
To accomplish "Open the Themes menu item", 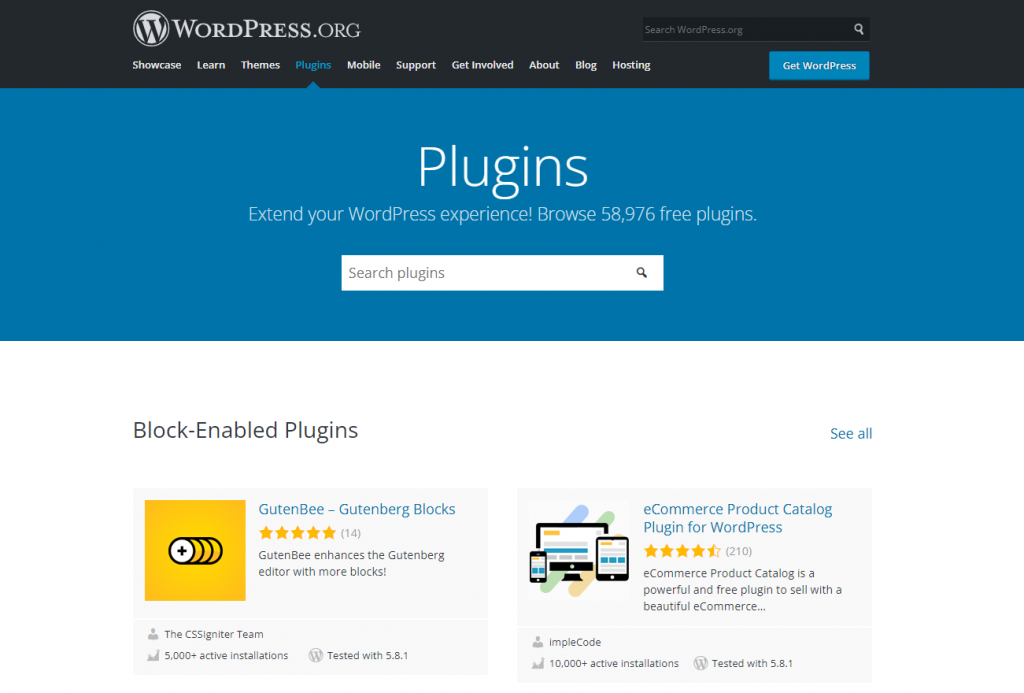I will [260, 65].
